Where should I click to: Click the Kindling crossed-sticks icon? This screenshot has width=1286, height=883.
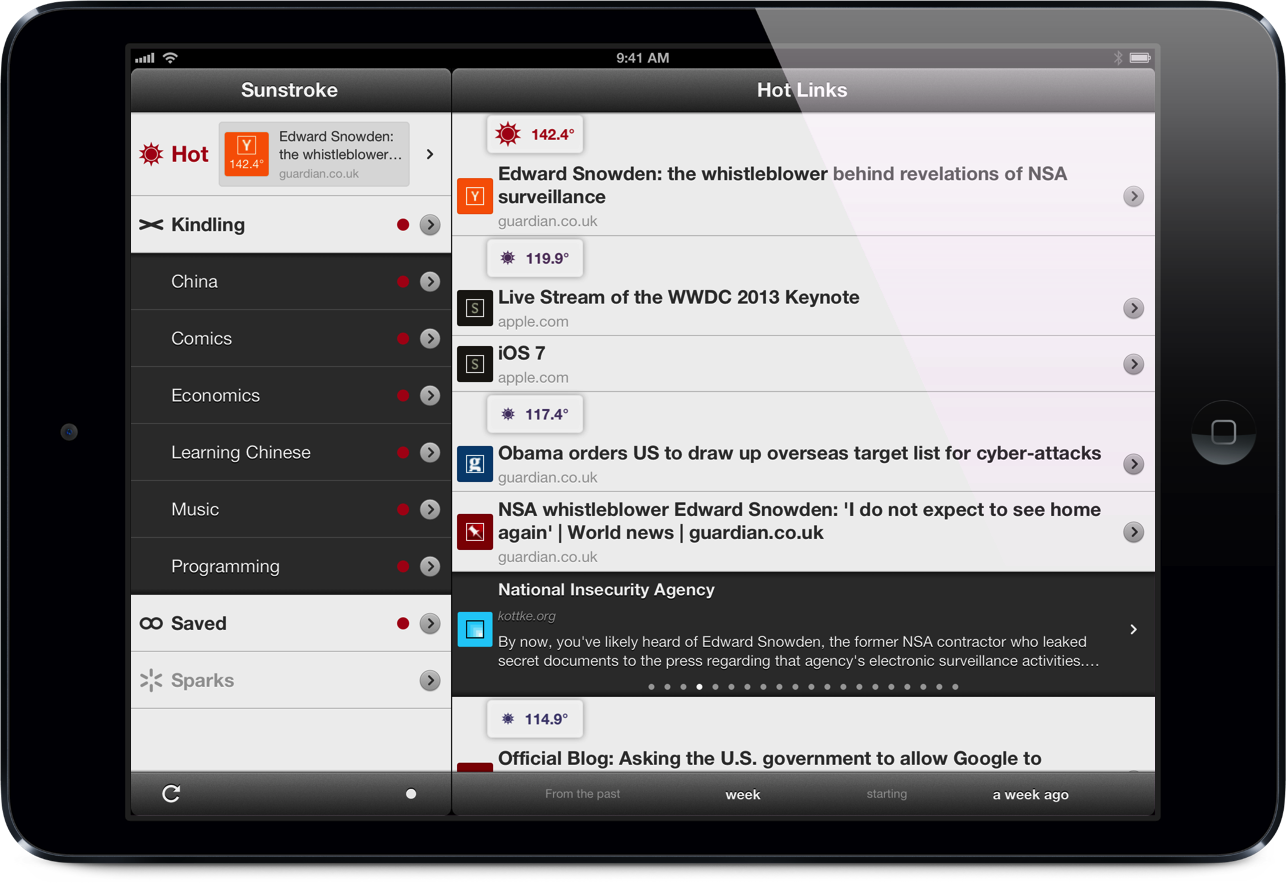[151, 225]
